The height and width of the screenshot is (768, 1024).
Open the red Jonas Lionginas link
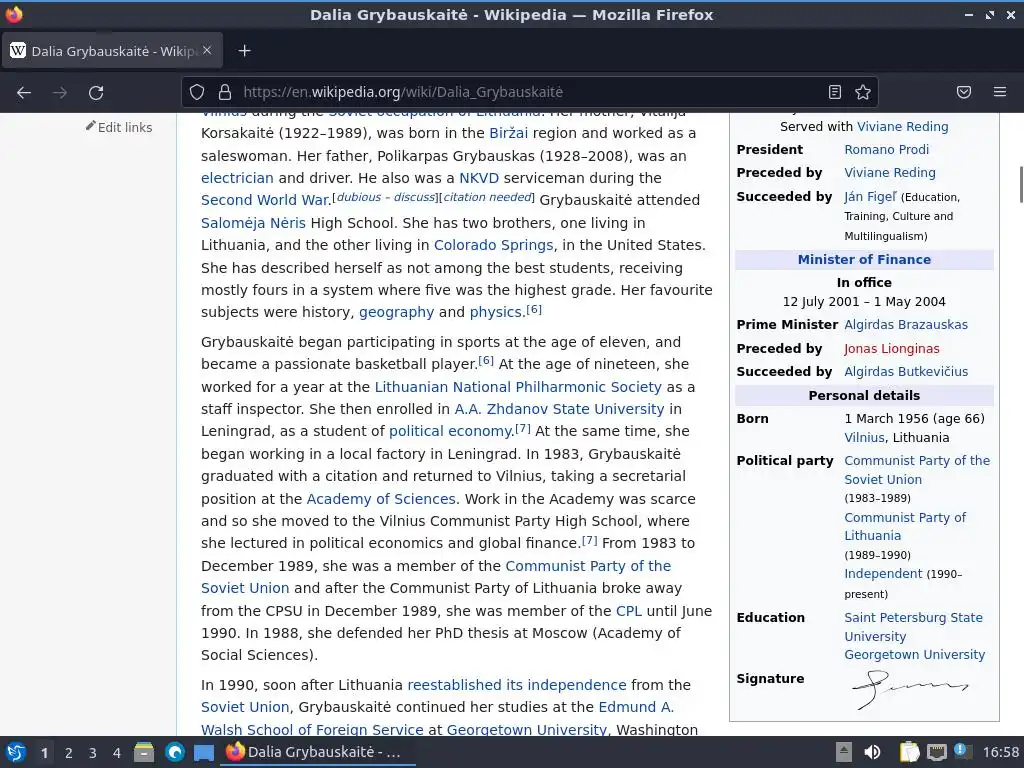891,349
